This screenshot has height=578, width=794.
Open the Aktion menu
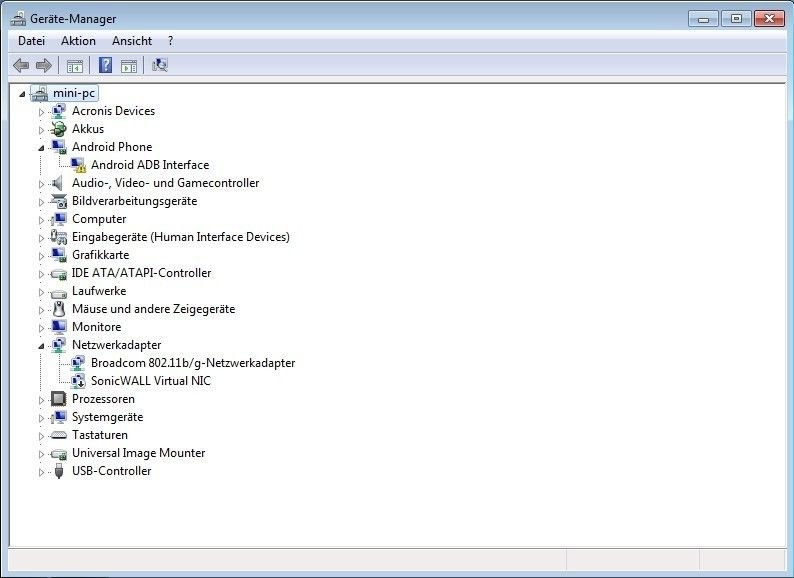78,41
